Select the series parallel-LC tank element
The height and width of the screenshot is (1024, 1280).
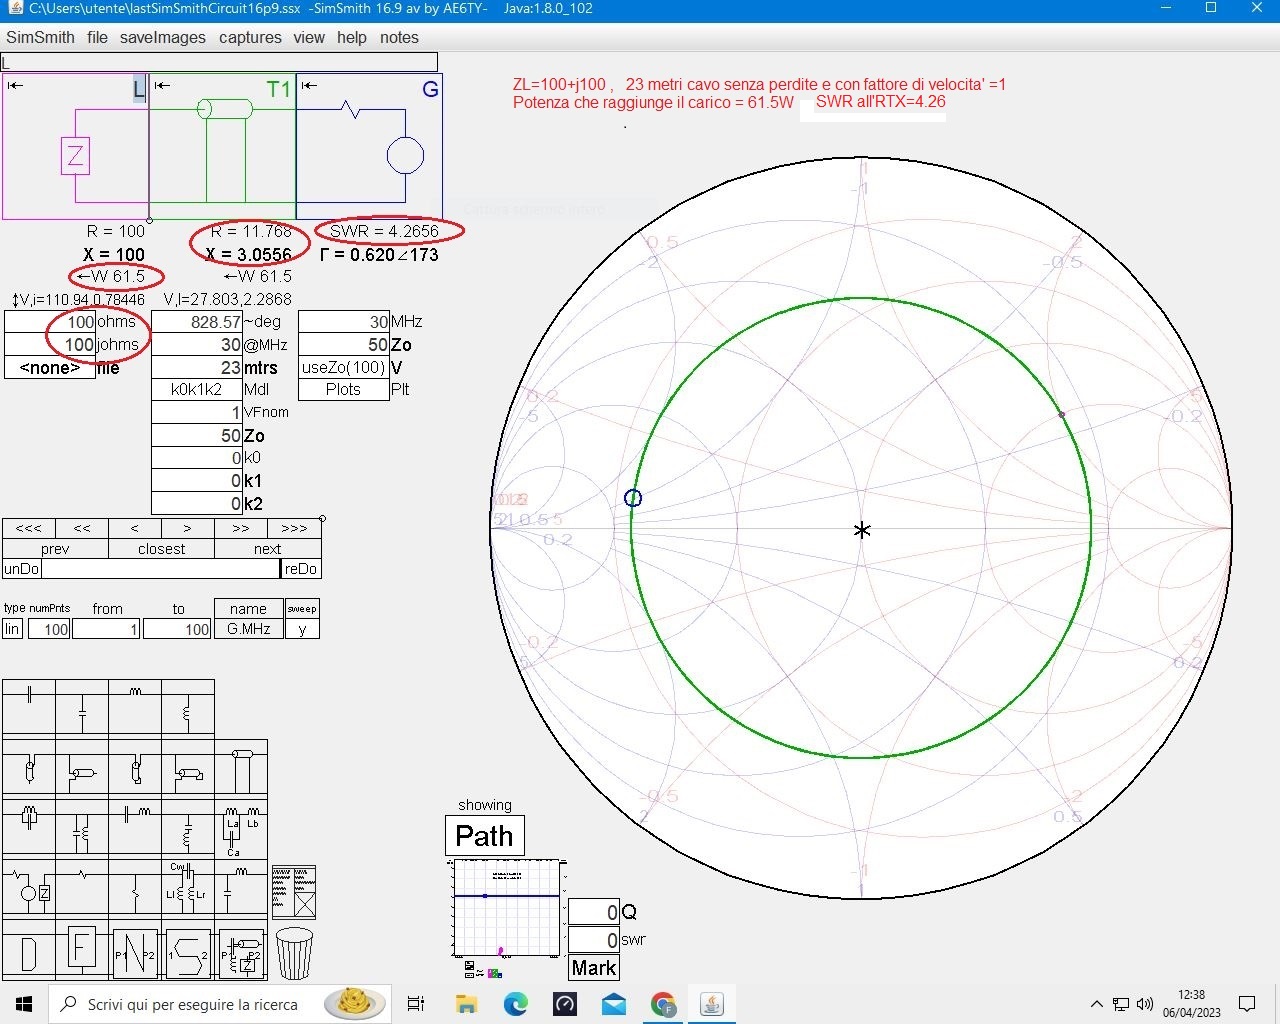[x=29, y=827]
